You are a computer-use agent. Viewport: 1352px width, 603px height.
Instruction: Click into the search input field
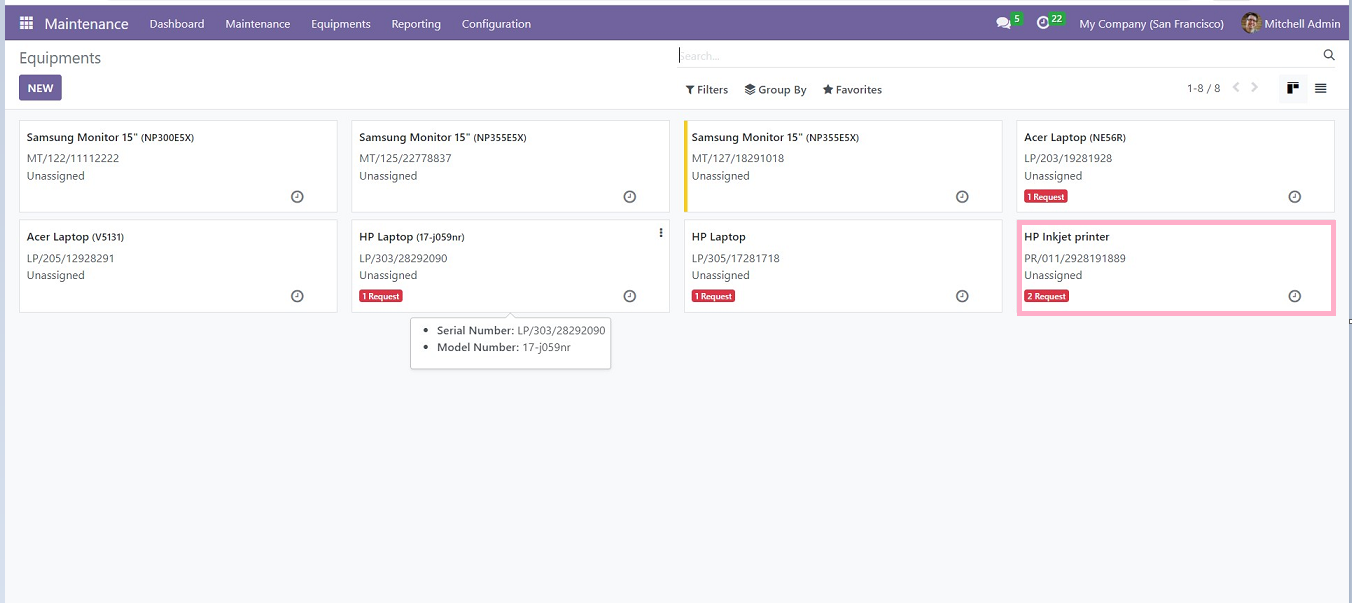tap(1000, 56)
